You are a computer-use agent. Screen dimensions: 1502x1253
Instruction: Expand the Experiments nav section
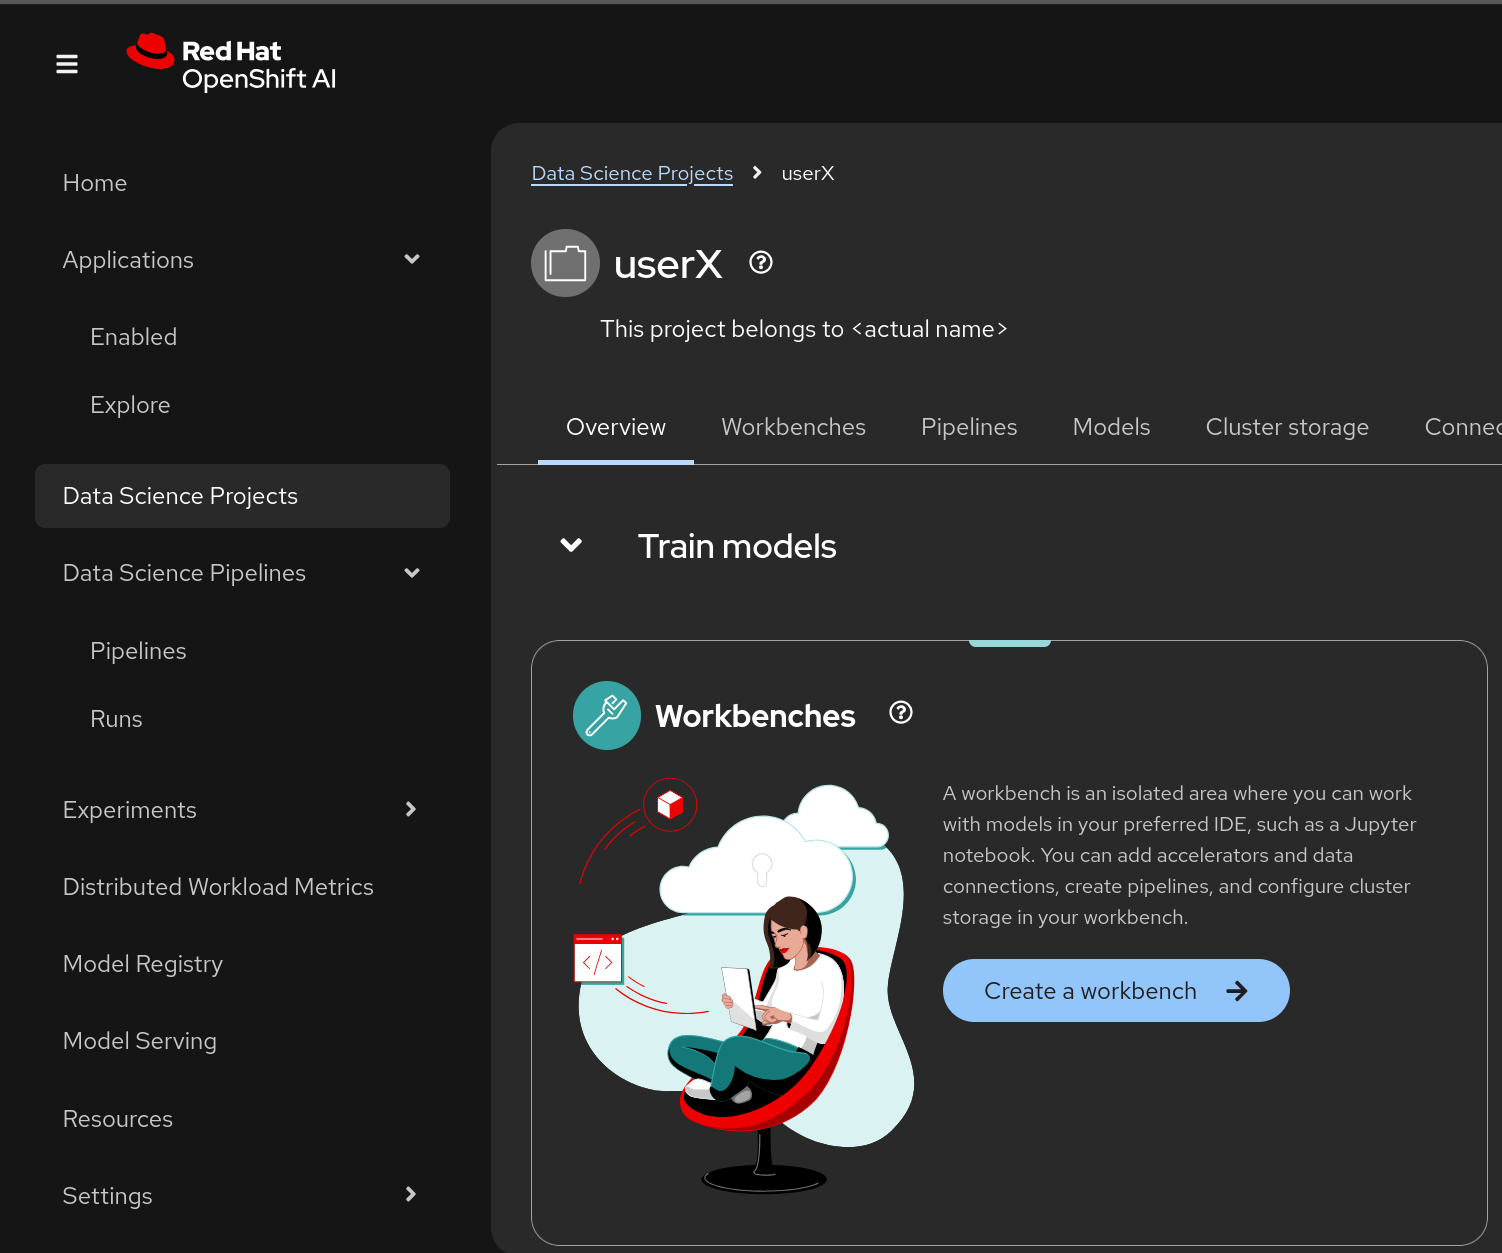[x=411, y=809]
